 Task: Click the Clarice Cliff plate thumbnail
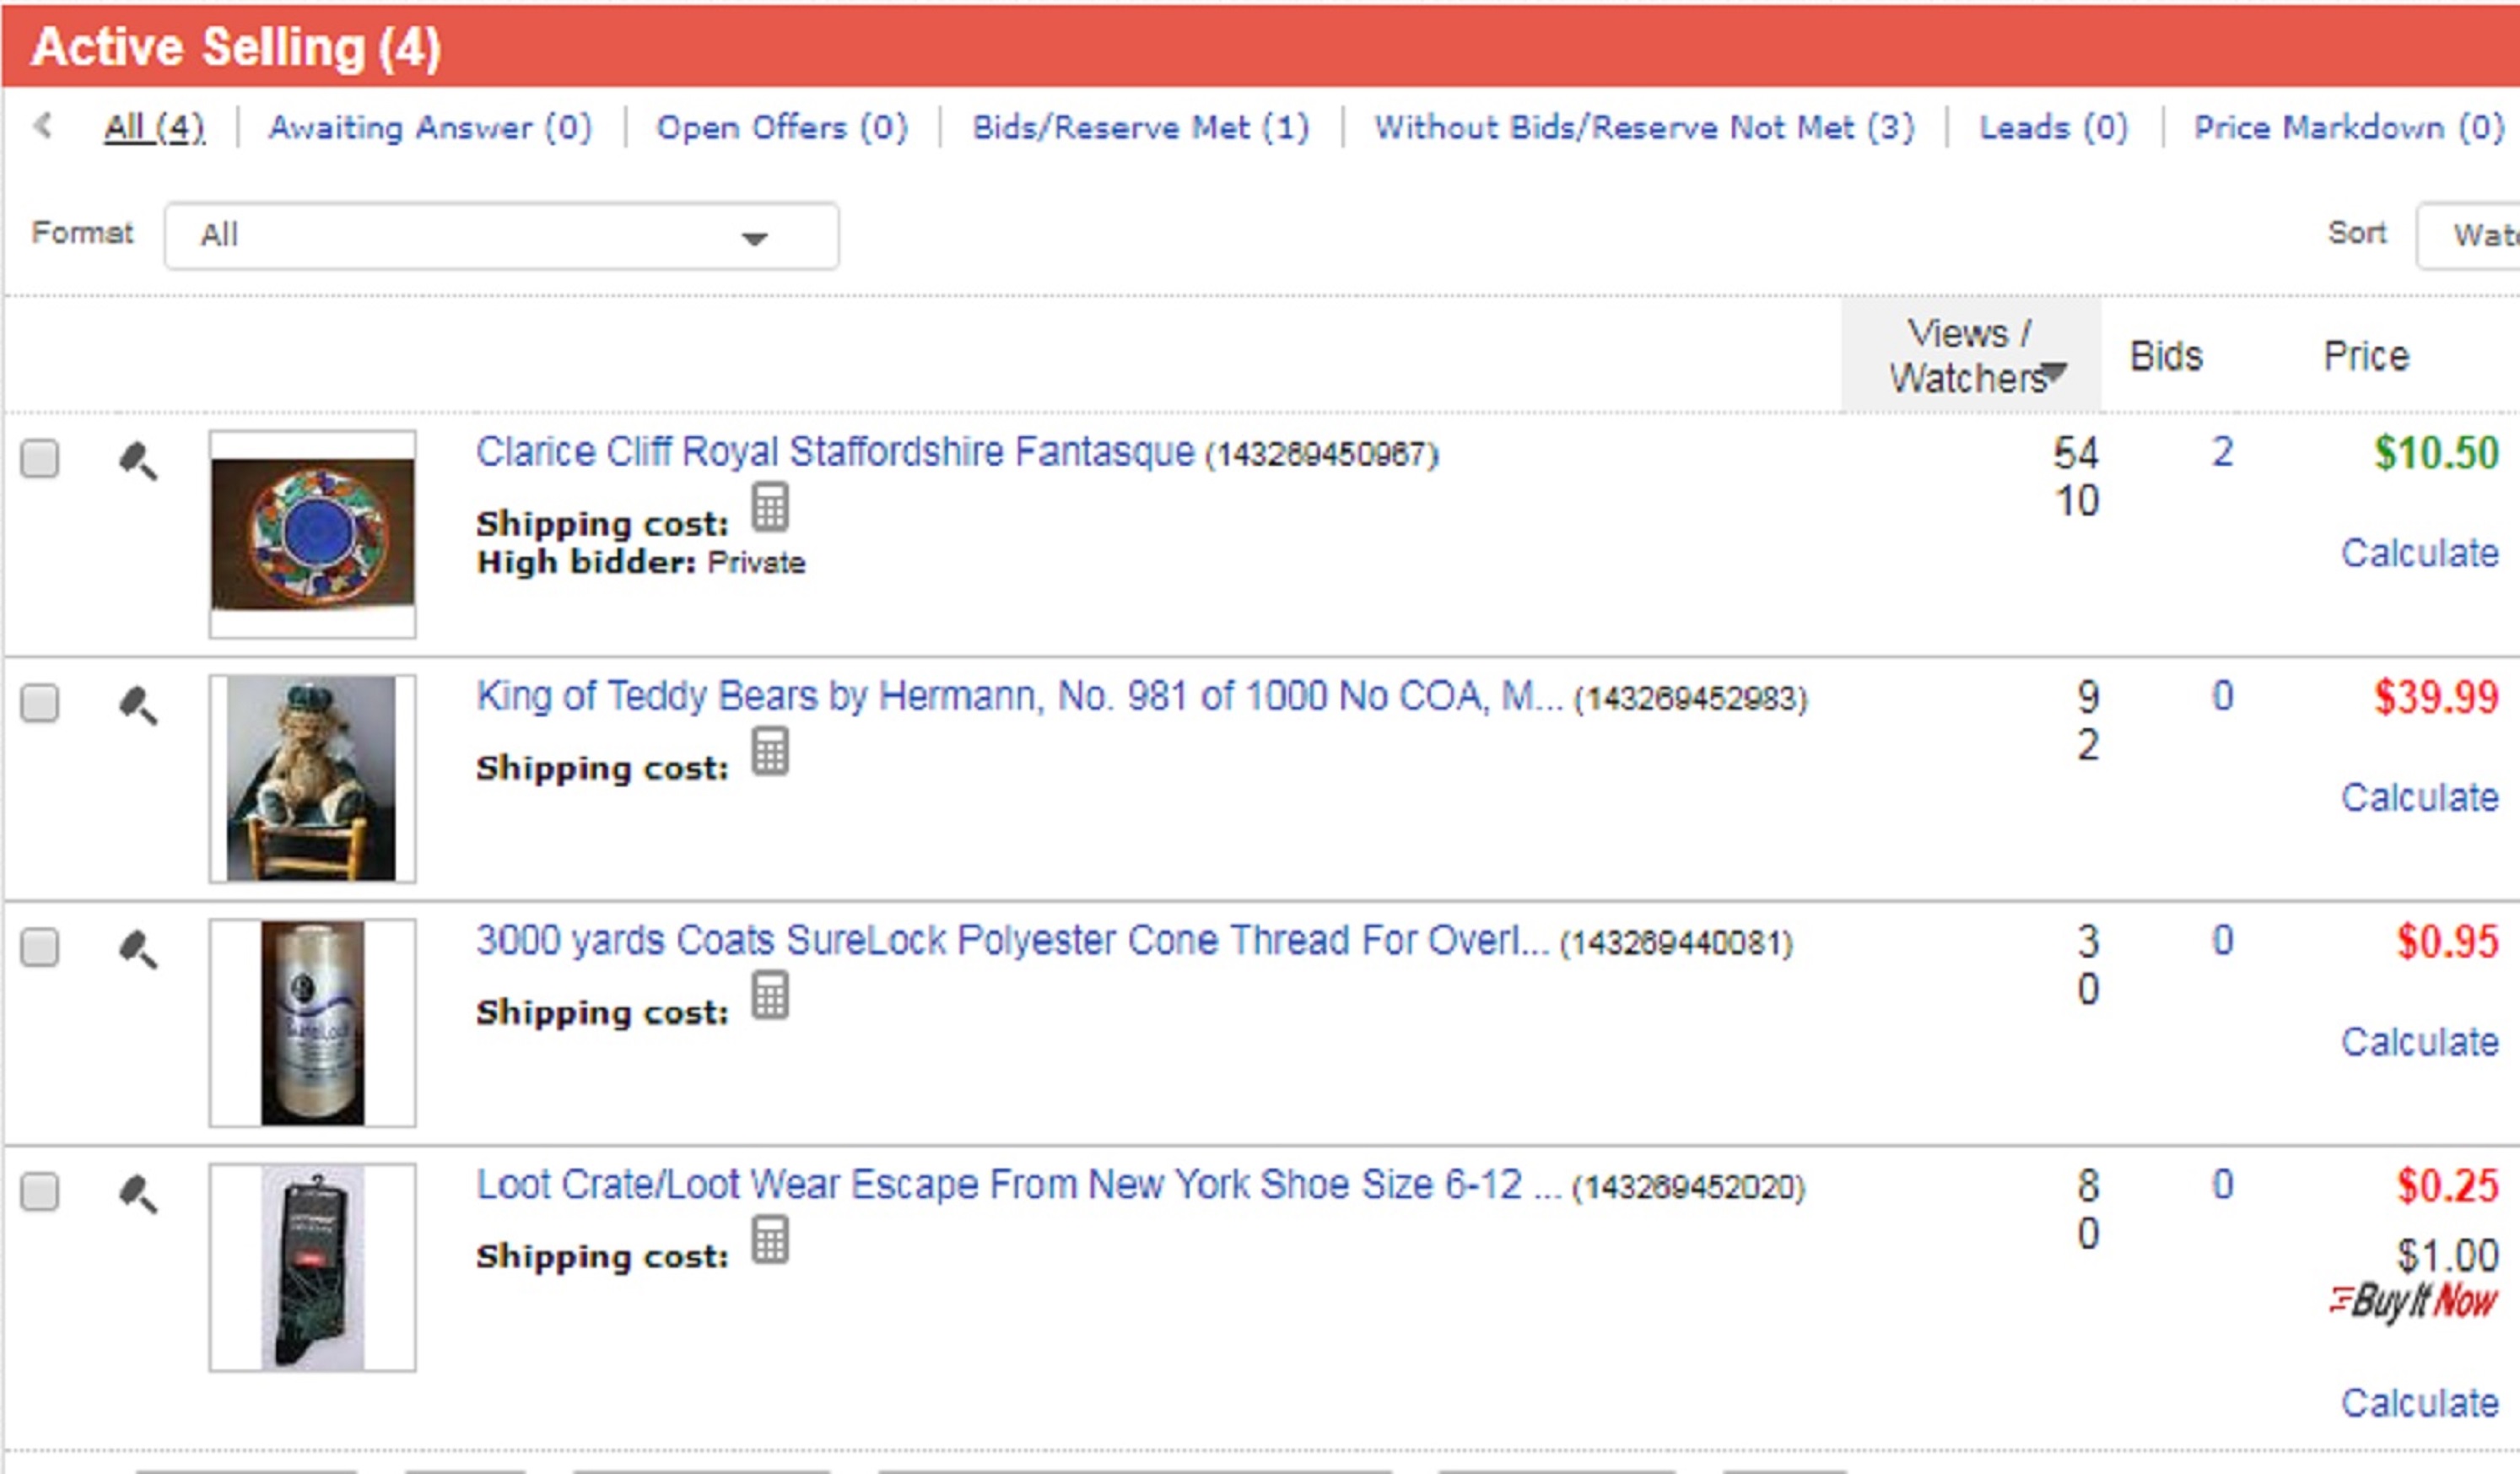tap(312, 534)
